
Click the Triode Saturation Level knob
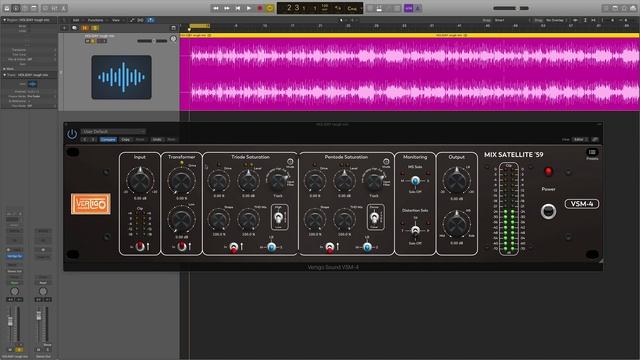pyautogui.click(x=248, y=181)
